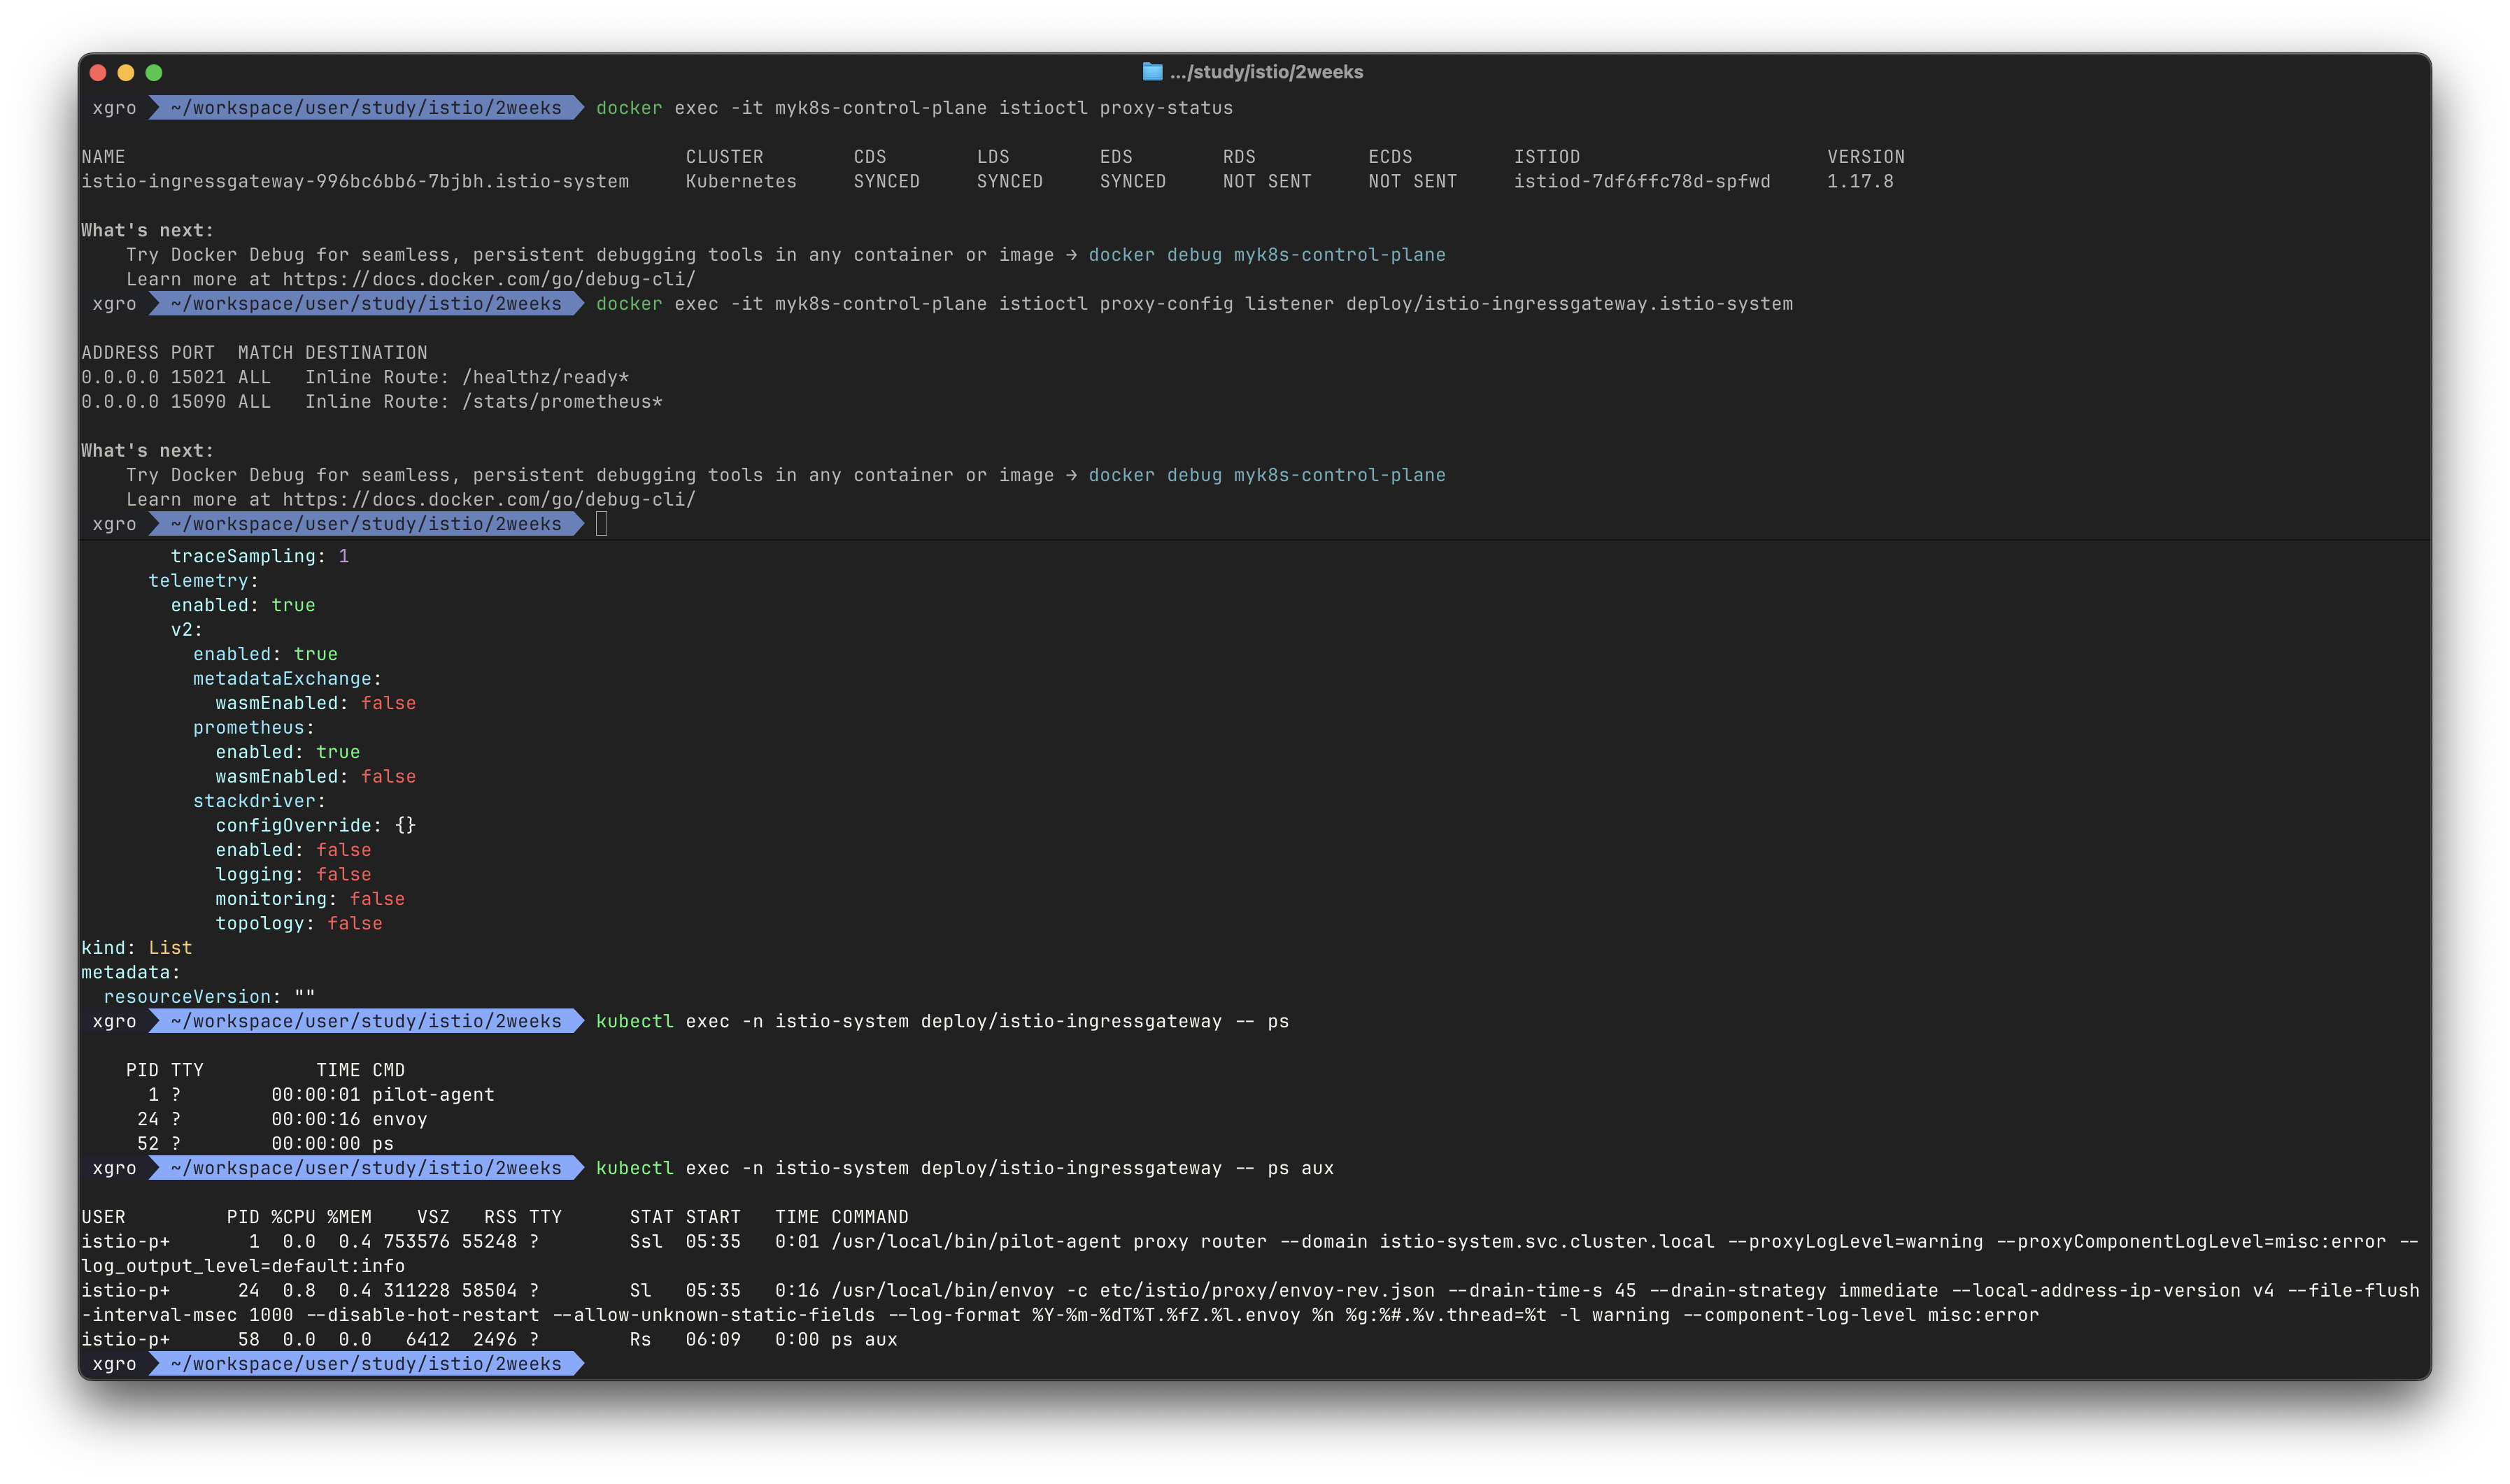Open the docs.docker.com debug-cli link after proxy-config

pos(489,499)
